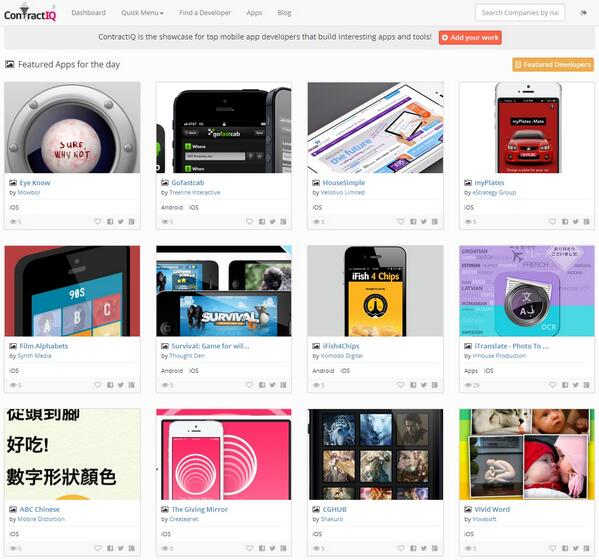Open the Apps menu item
This screenshot has width=599, height=560.
(254, 13)
